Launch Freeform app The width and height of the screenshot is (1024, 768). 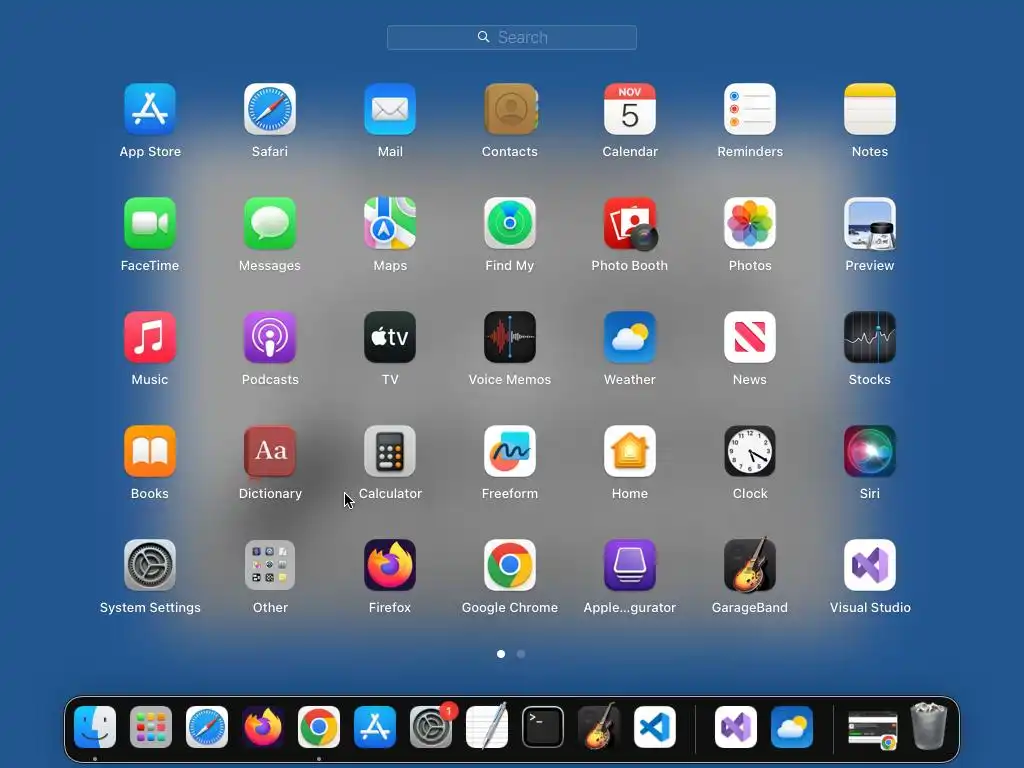coord(510,451)
